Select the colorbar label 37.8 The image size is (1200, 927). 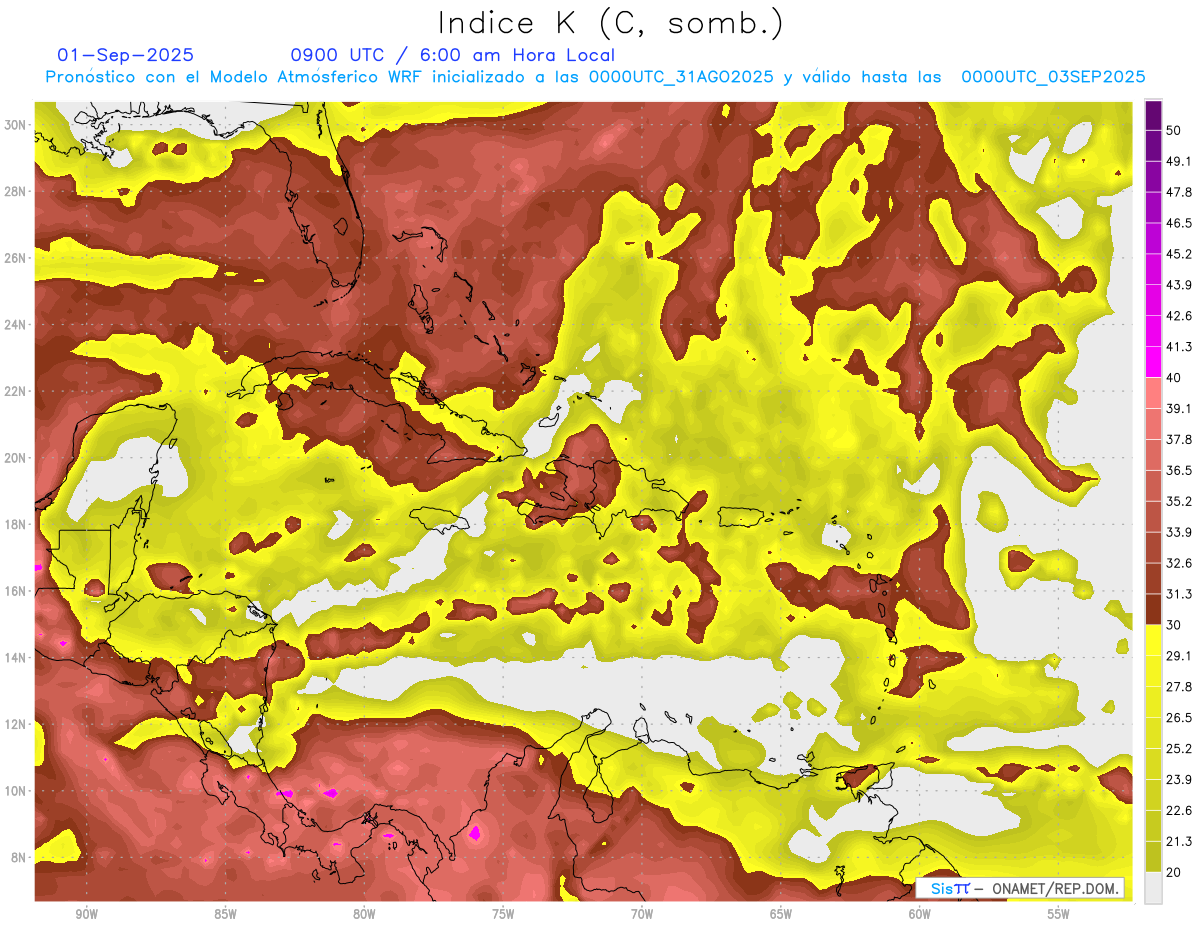click(1179, 440)
